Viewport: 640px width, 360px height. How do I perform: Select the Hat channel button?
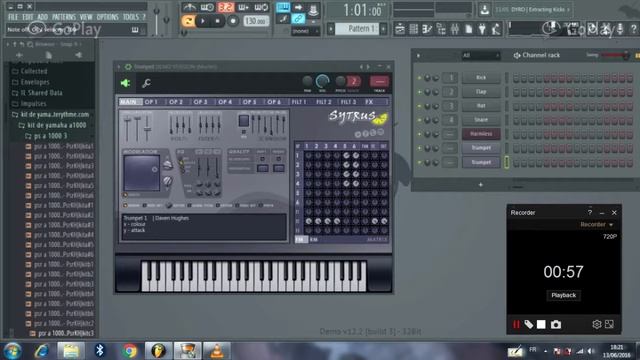[x=481, y=106]
